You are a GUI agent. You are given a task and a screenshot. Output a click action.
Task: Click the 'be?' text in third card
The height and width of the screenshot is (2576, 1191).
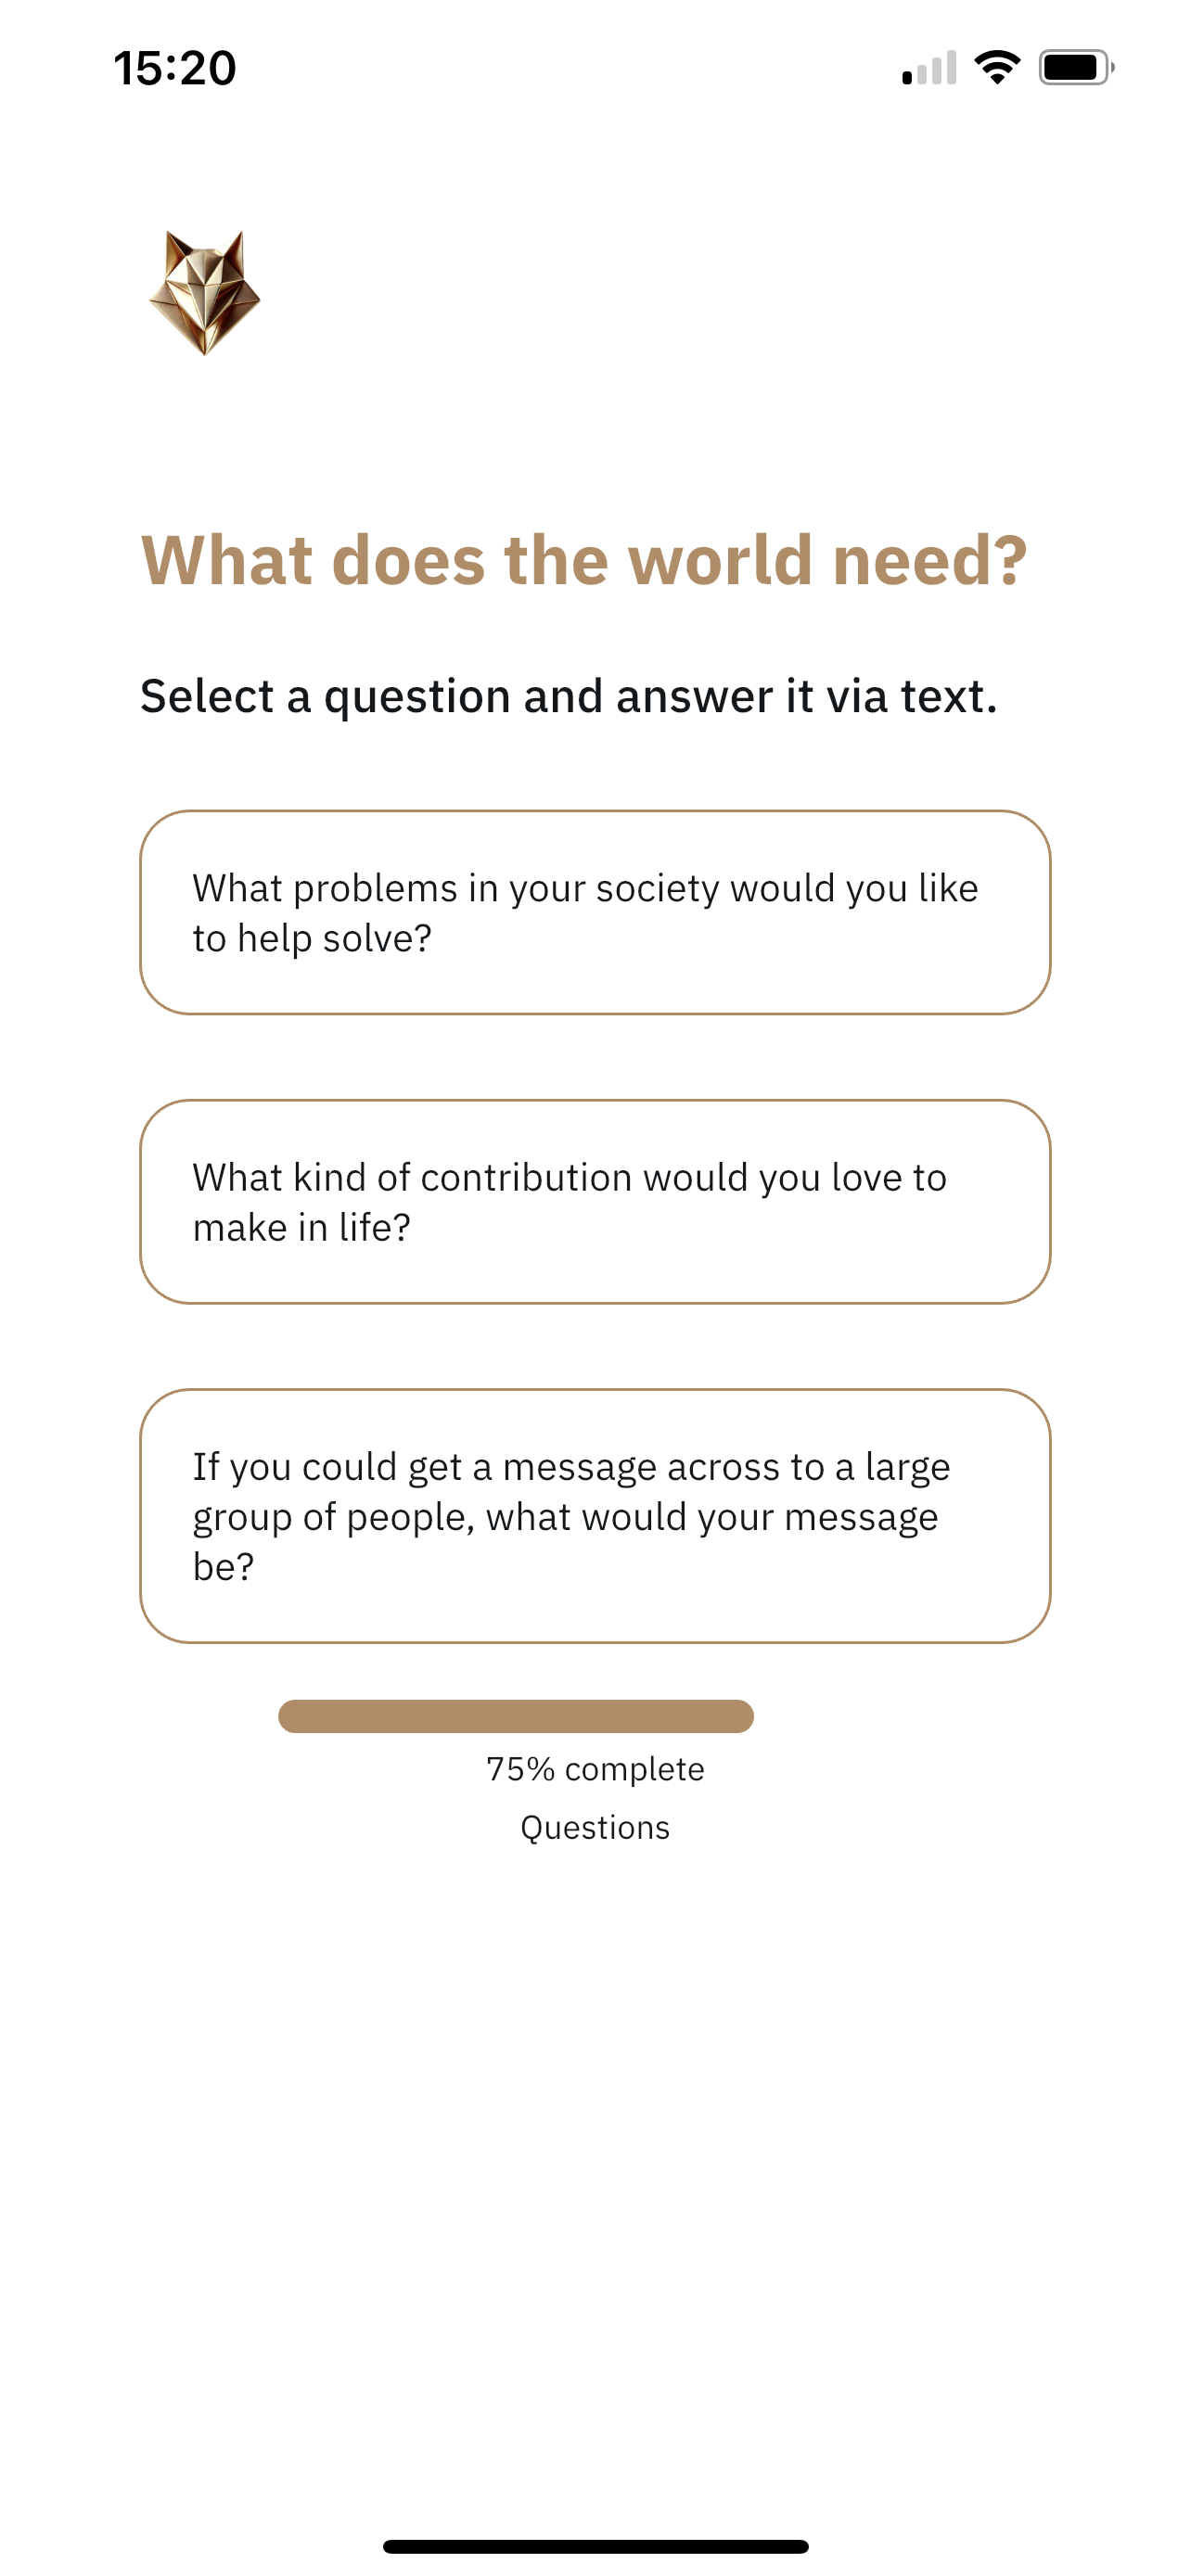(x=224, y=1566)
